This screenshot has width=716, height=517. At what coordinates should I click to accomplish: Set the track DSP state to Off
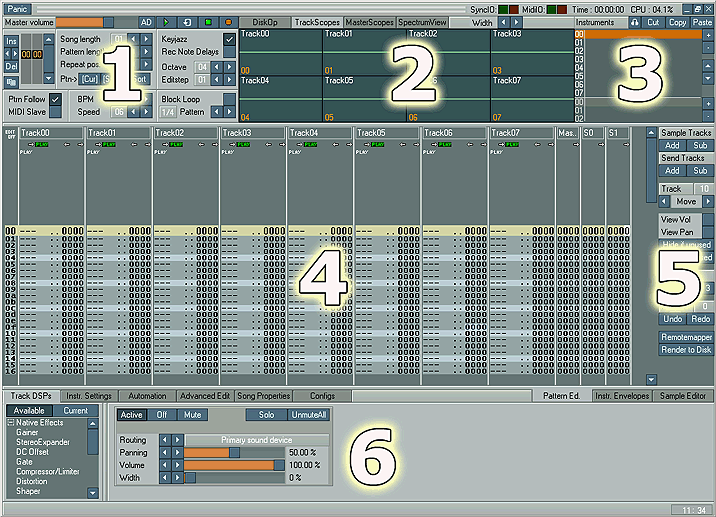click(x=162, y=415)
